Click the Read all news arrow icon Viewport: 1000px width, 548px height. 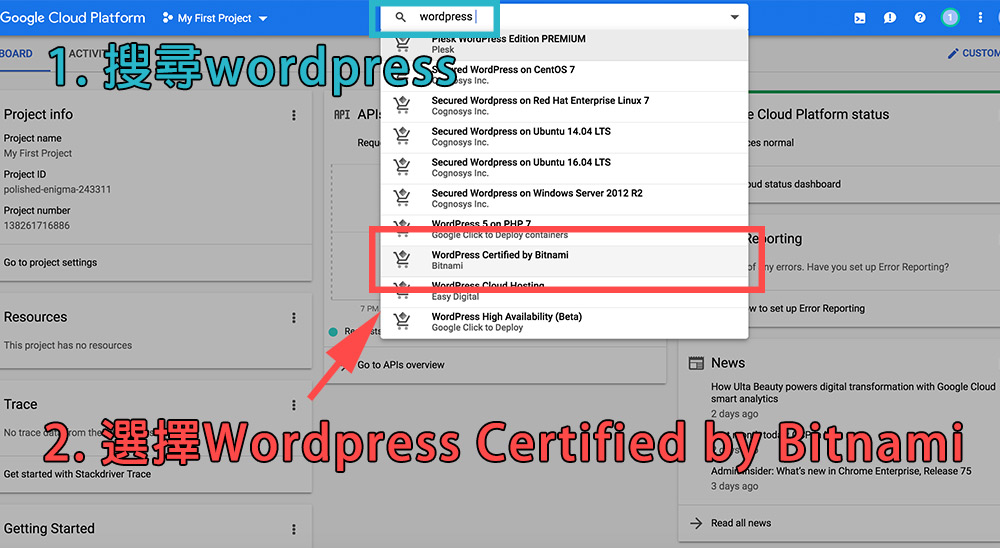click(x=696, y=523)
